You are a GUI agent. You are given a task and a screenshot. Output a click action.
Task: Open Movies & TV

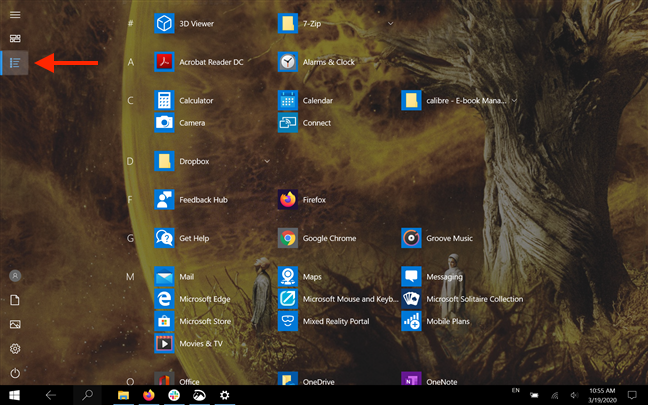tap(189, 343)
